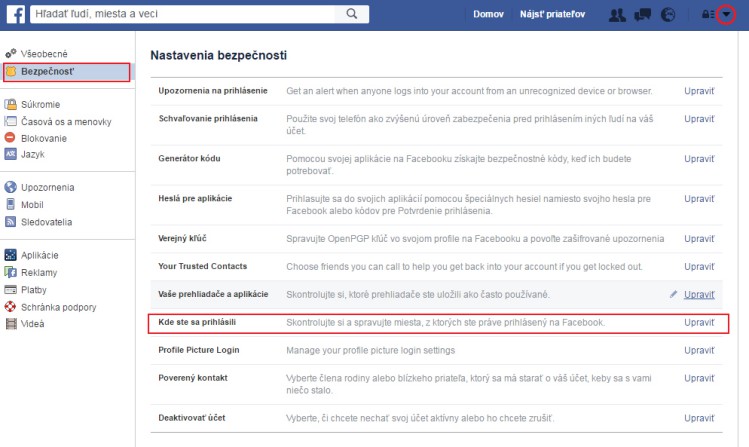Expand the Upozornenia na prihlásenie row
This screenshot has height=447, width=749.
(436, 91)
